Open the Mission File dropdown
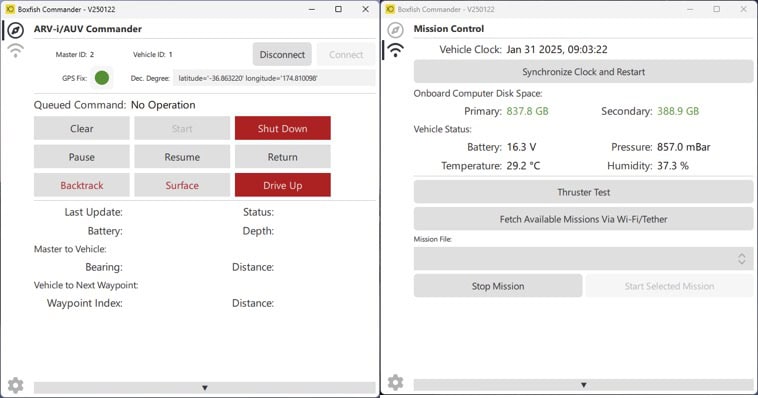This screenshot has width=758, height=398. (583, 259)
